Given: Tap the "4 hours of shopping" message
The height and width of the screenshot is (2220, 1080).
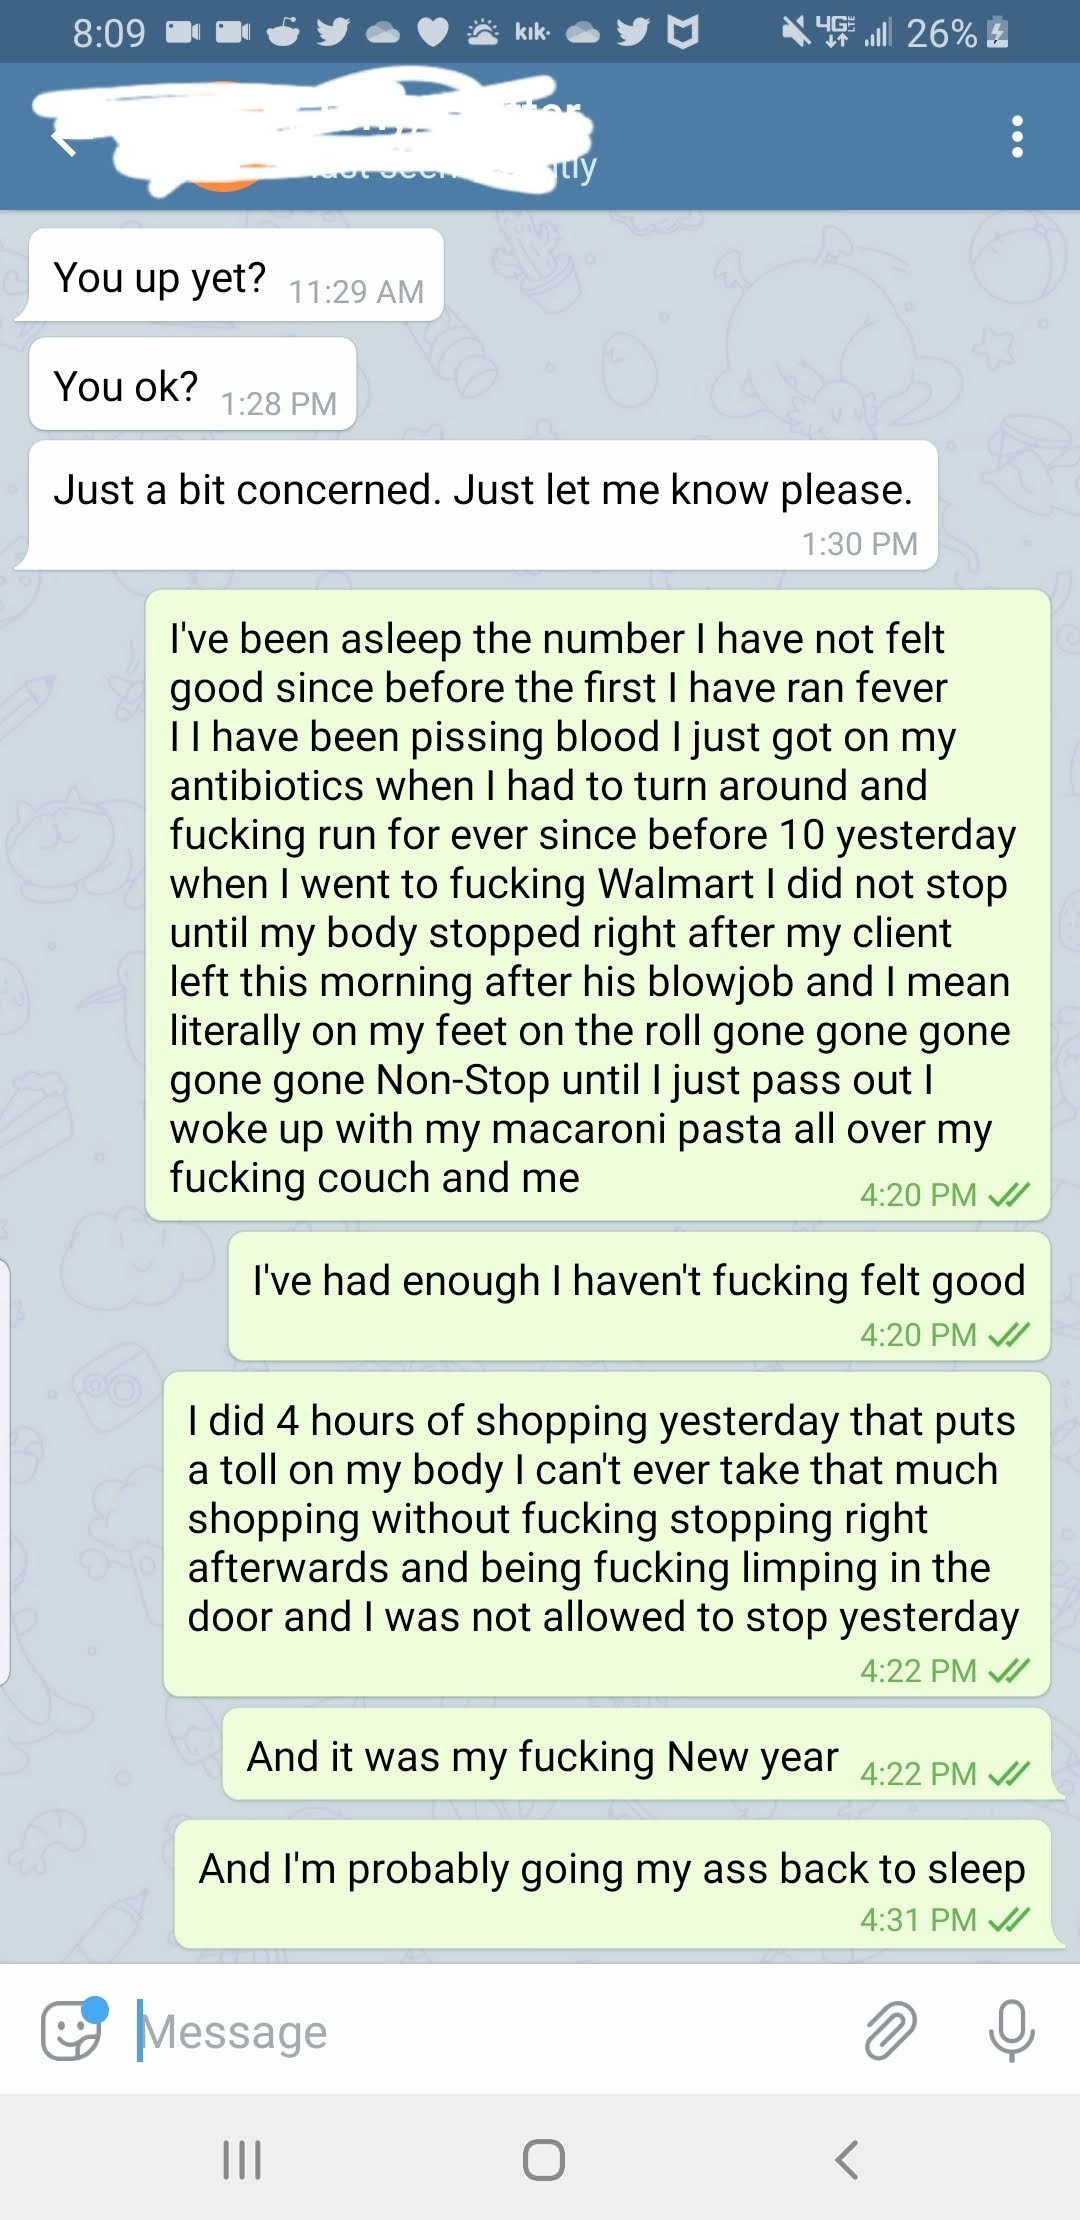Looking at the screenshot, I should click(605, 1533).
